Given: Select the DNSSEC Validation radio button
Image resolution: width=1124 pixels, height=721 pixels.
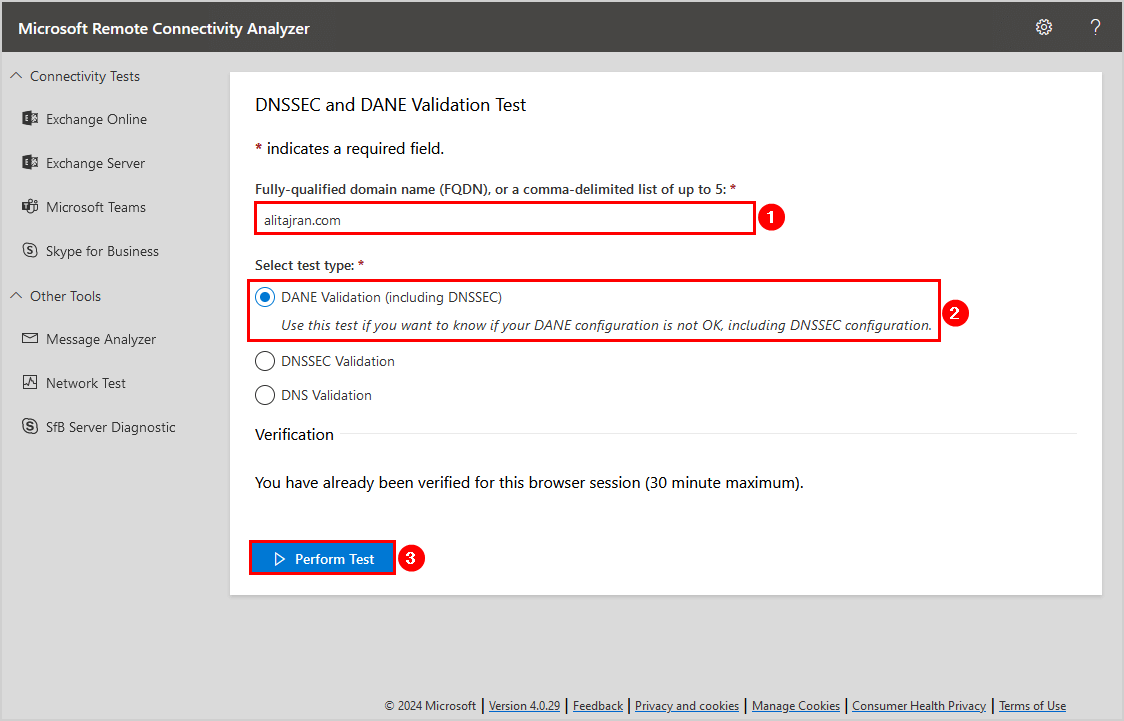Looking at the screenshot, I should 265,361.
